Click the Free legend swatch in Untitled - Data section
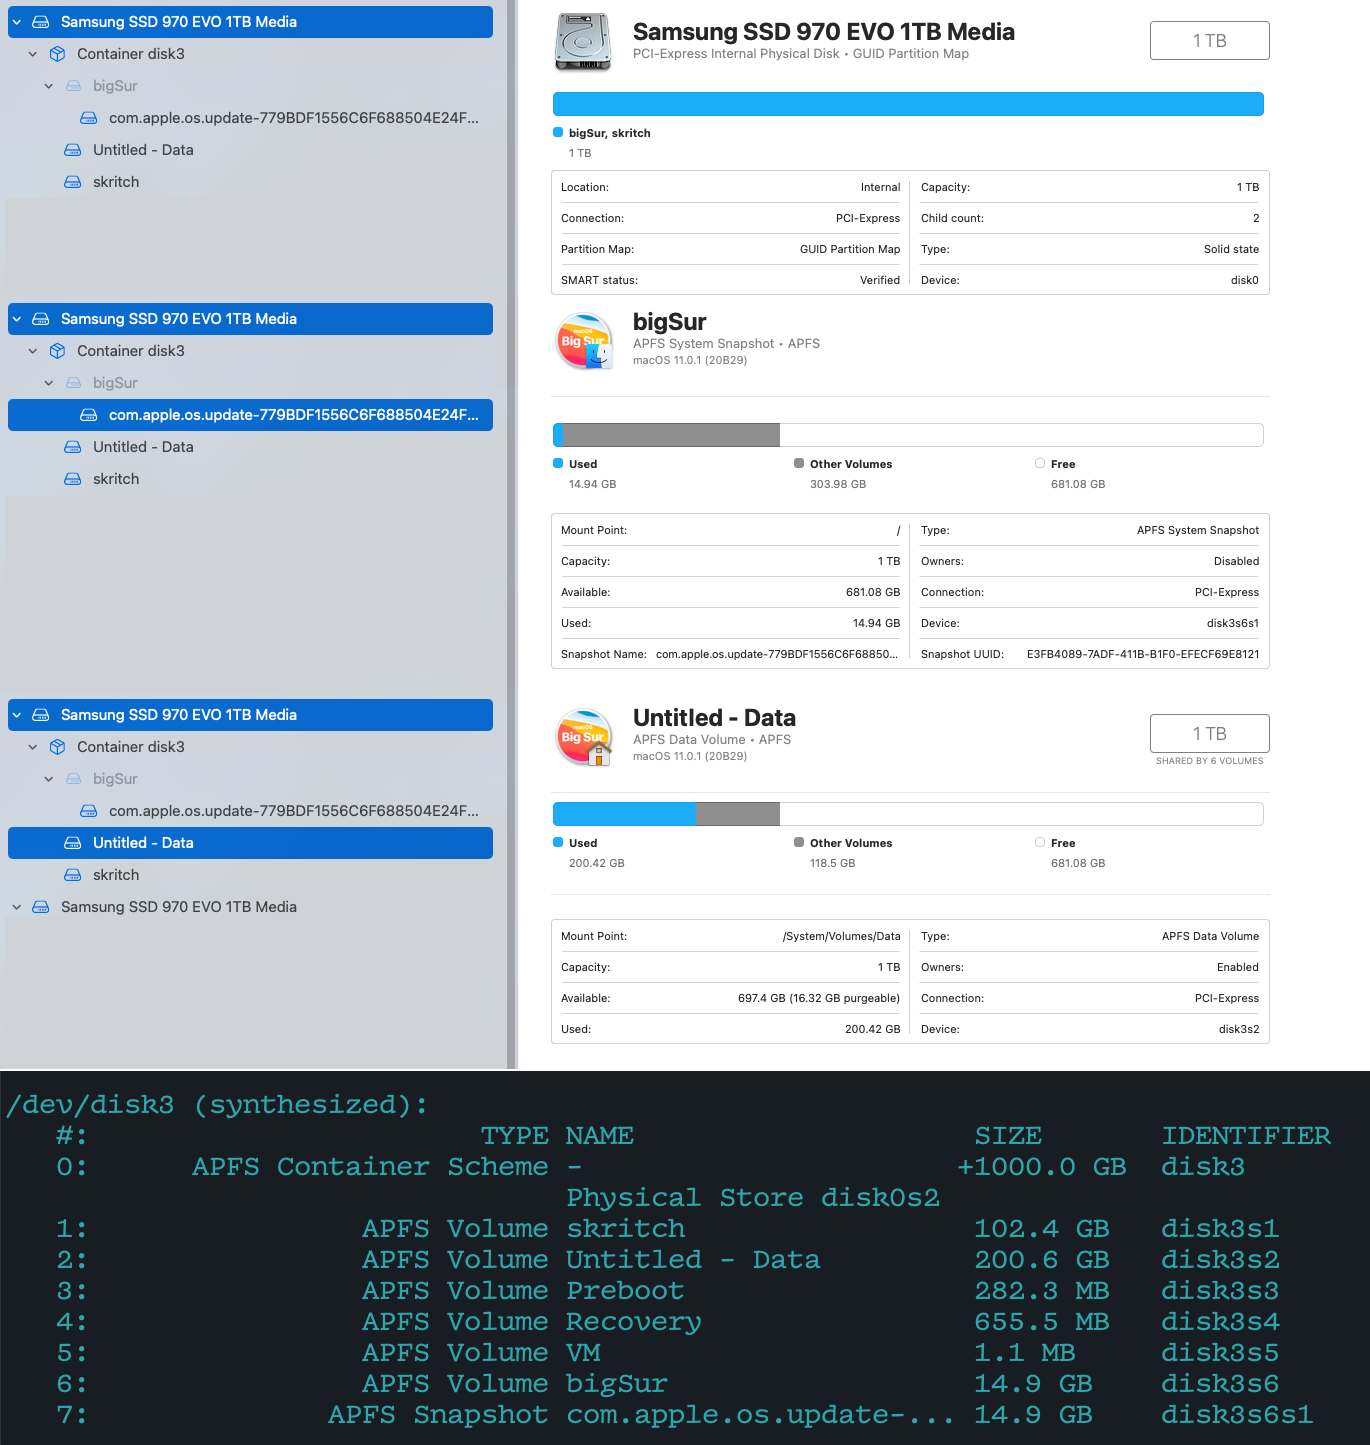Image resolution: width=1370 pixels, height=1445 pixels. [1040, 842]
